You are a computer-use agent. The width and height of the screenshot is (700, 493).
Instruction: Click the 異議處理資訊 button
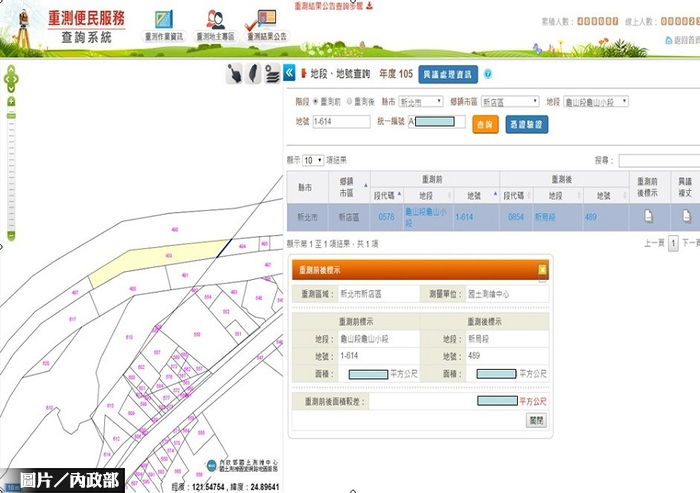coord(448,75)
